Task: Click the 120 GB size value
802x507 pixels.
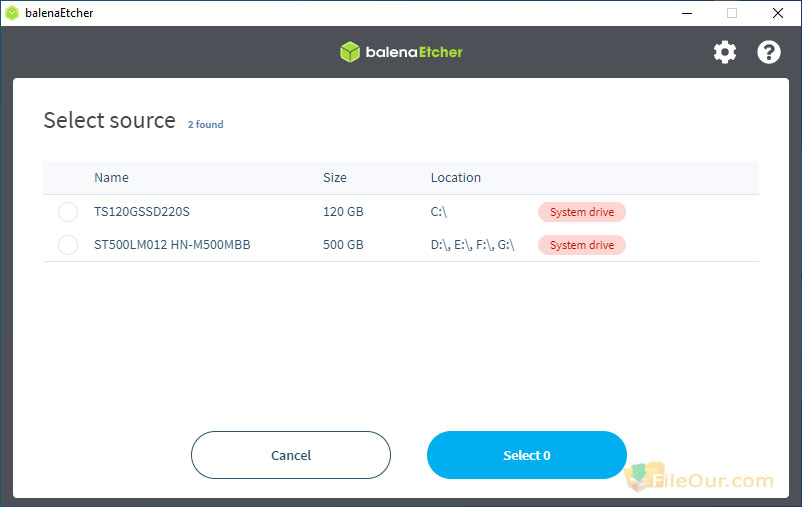Action: (343, 212)
